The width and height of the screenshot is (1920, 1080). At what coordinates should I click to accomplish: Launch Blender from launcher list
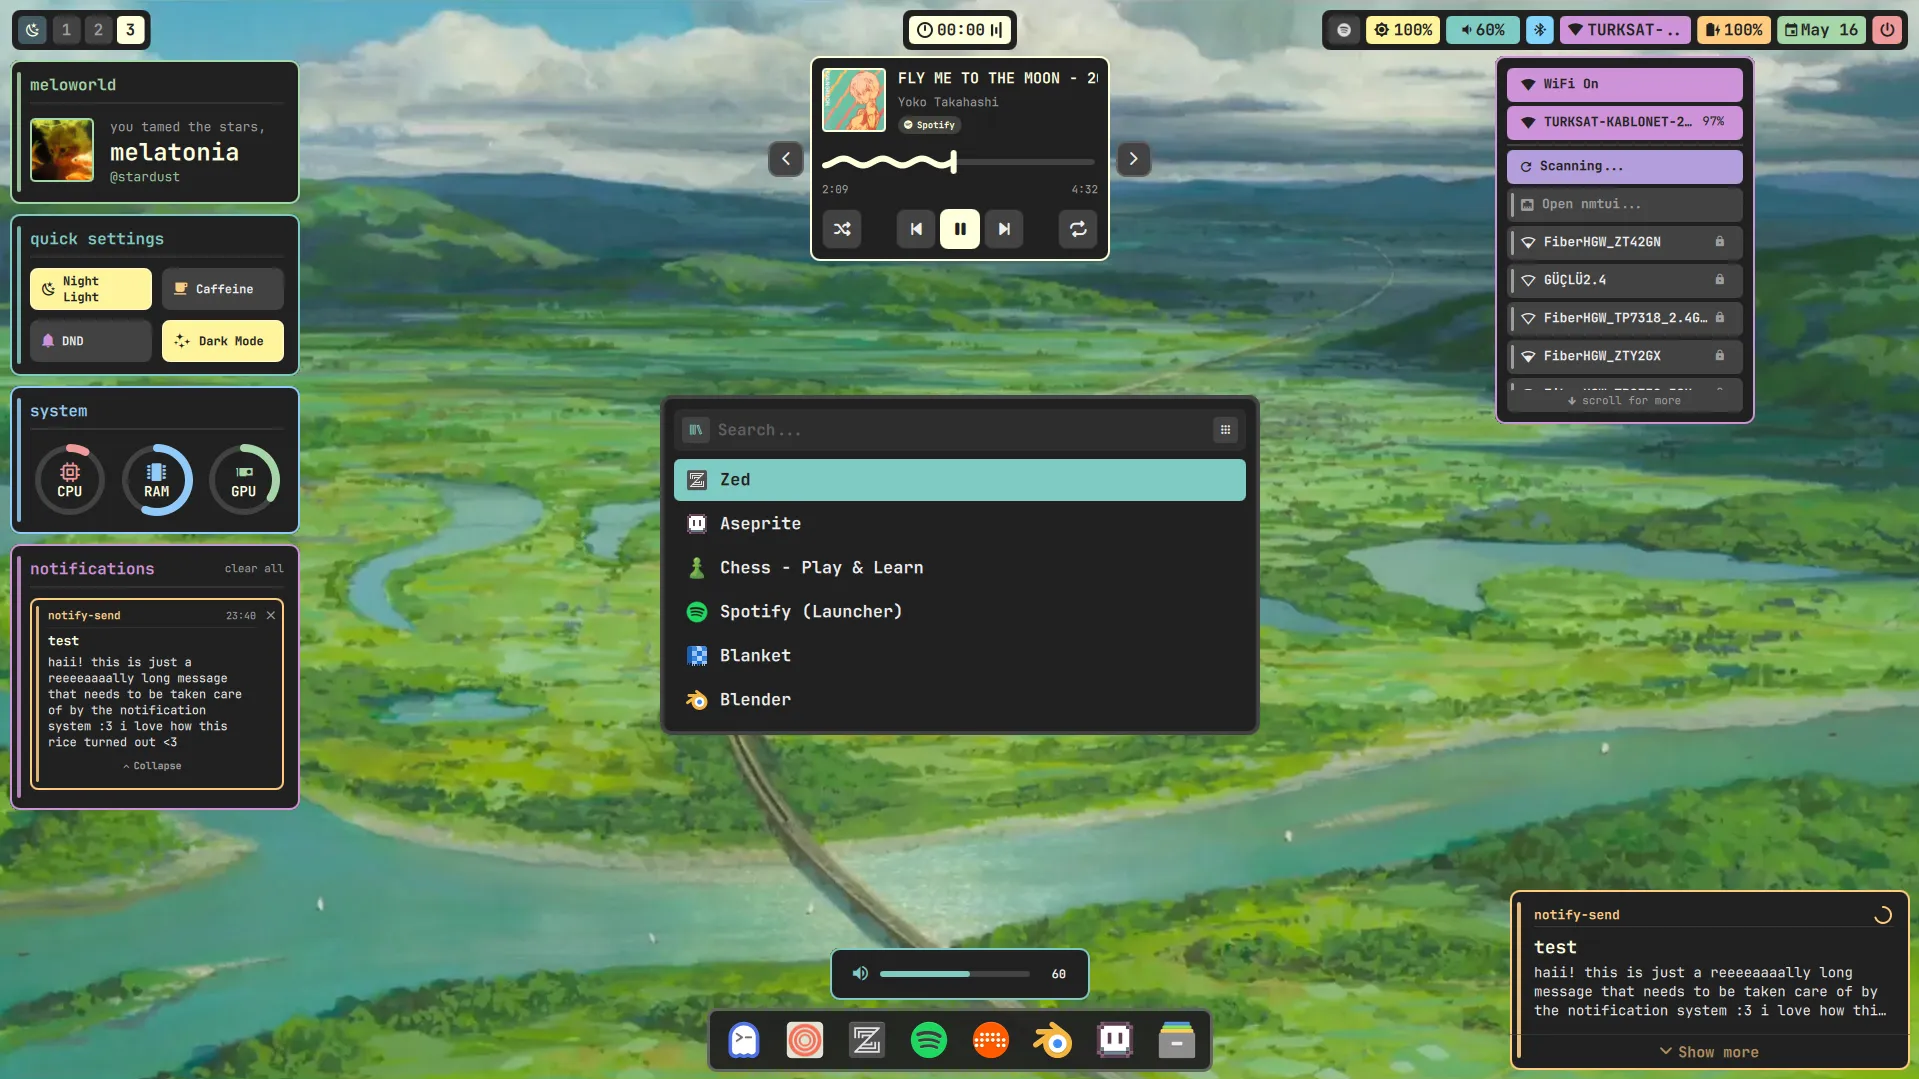(960, 700)
